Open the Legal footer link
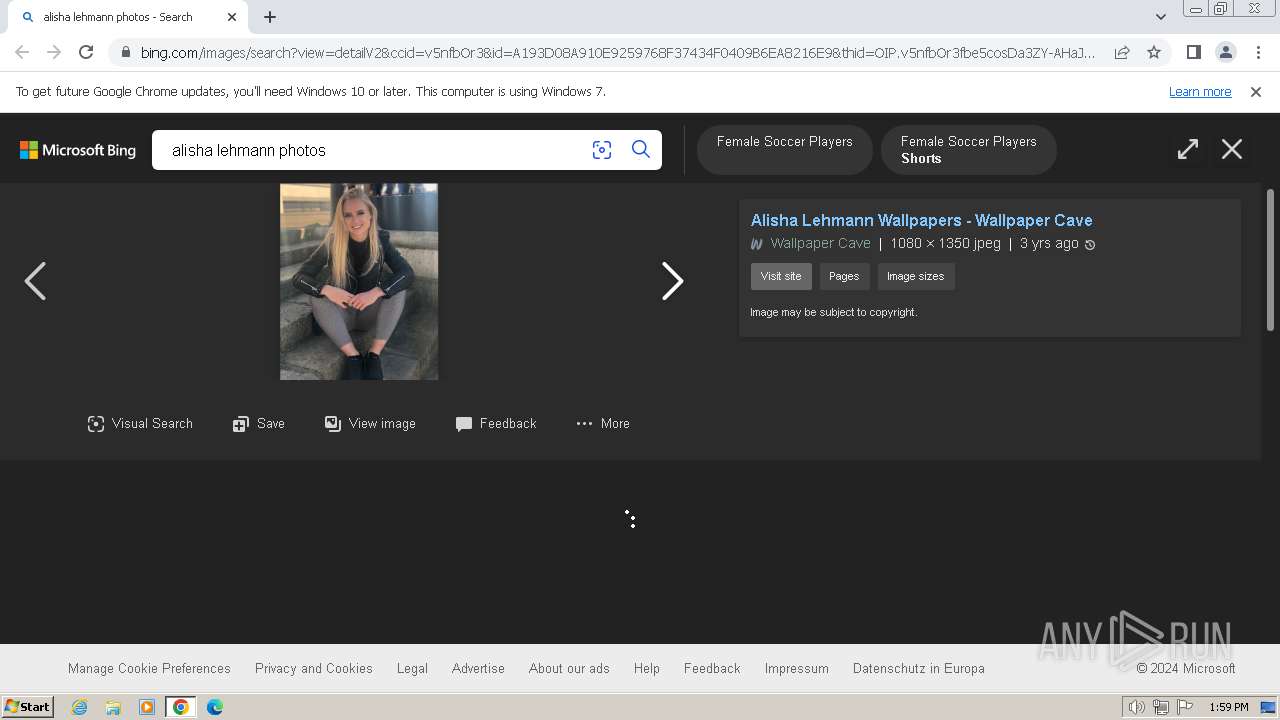The width and height of the screenshot is (1280, 720). click(x=412, y=669)
